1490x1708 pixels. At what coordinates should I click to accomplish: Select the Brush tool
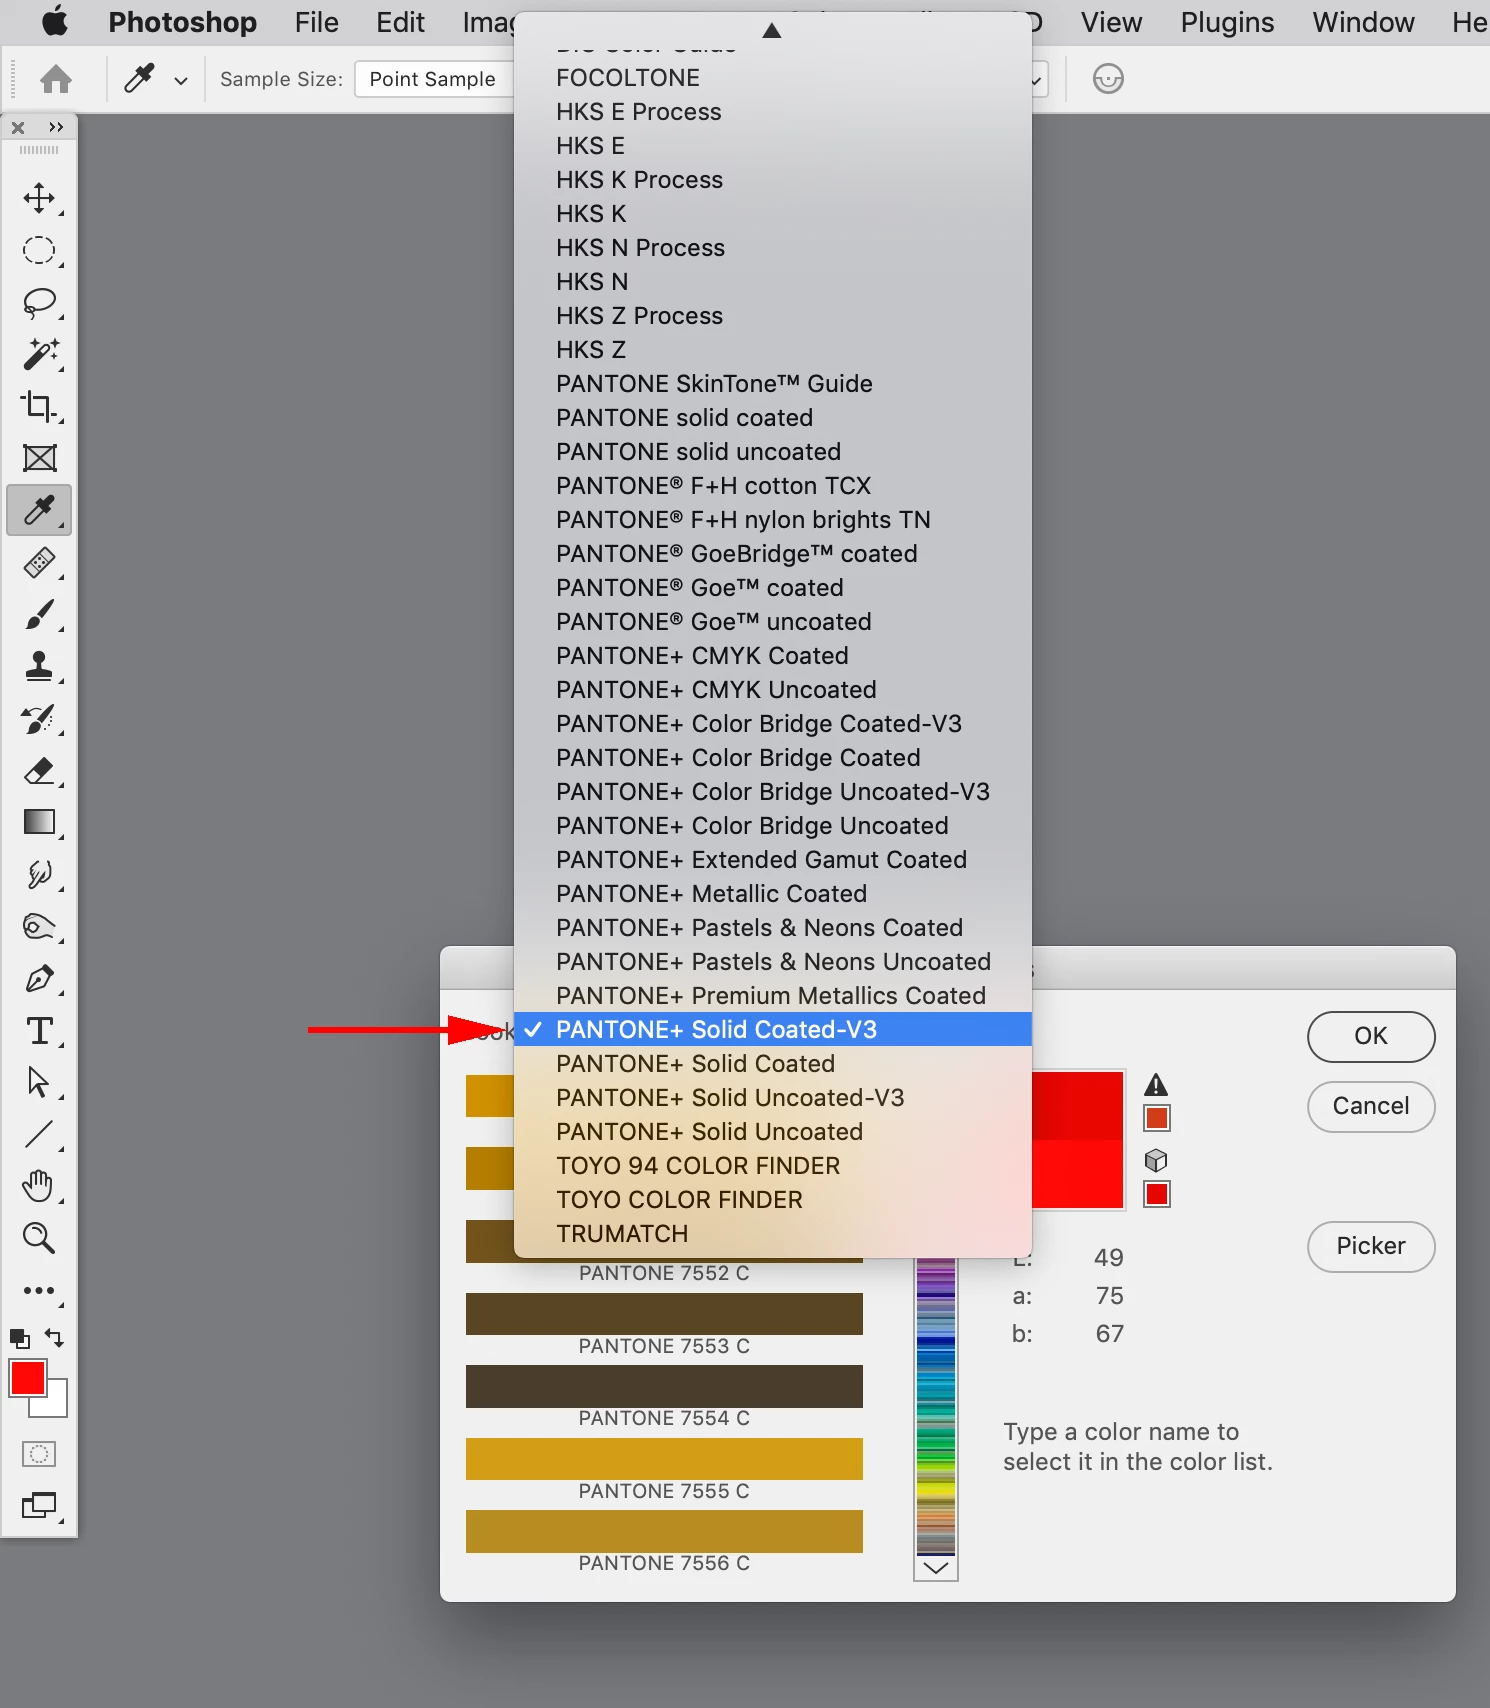[x=39, y=614]
